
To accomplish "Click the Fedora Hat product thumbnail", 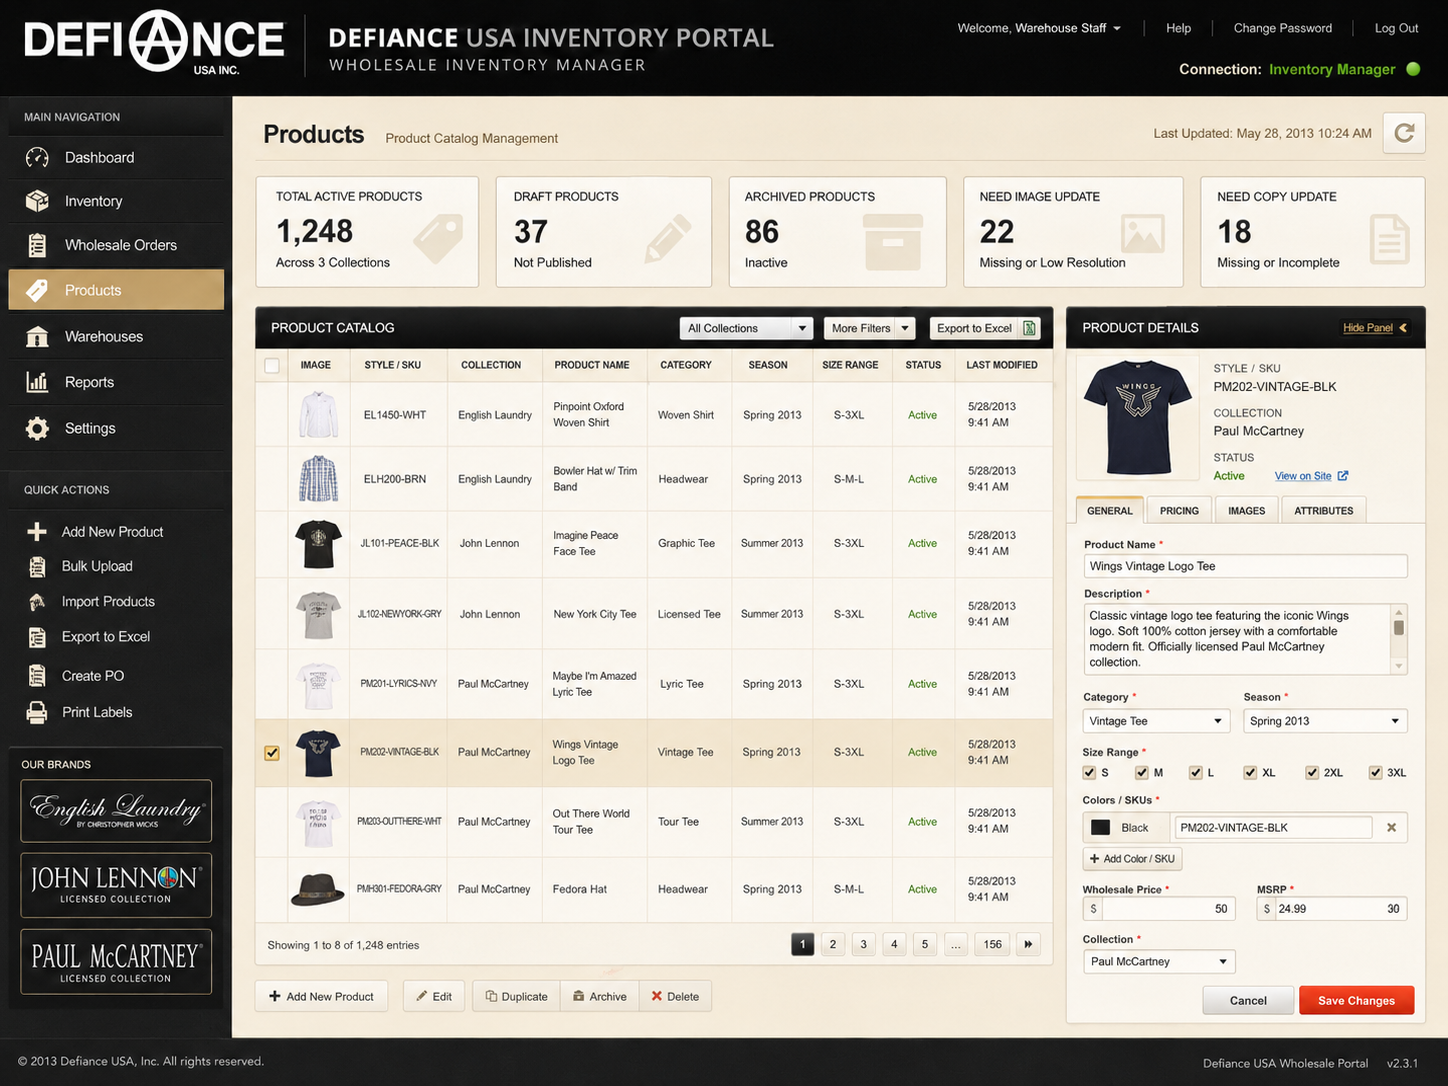I will pos(318,889).
